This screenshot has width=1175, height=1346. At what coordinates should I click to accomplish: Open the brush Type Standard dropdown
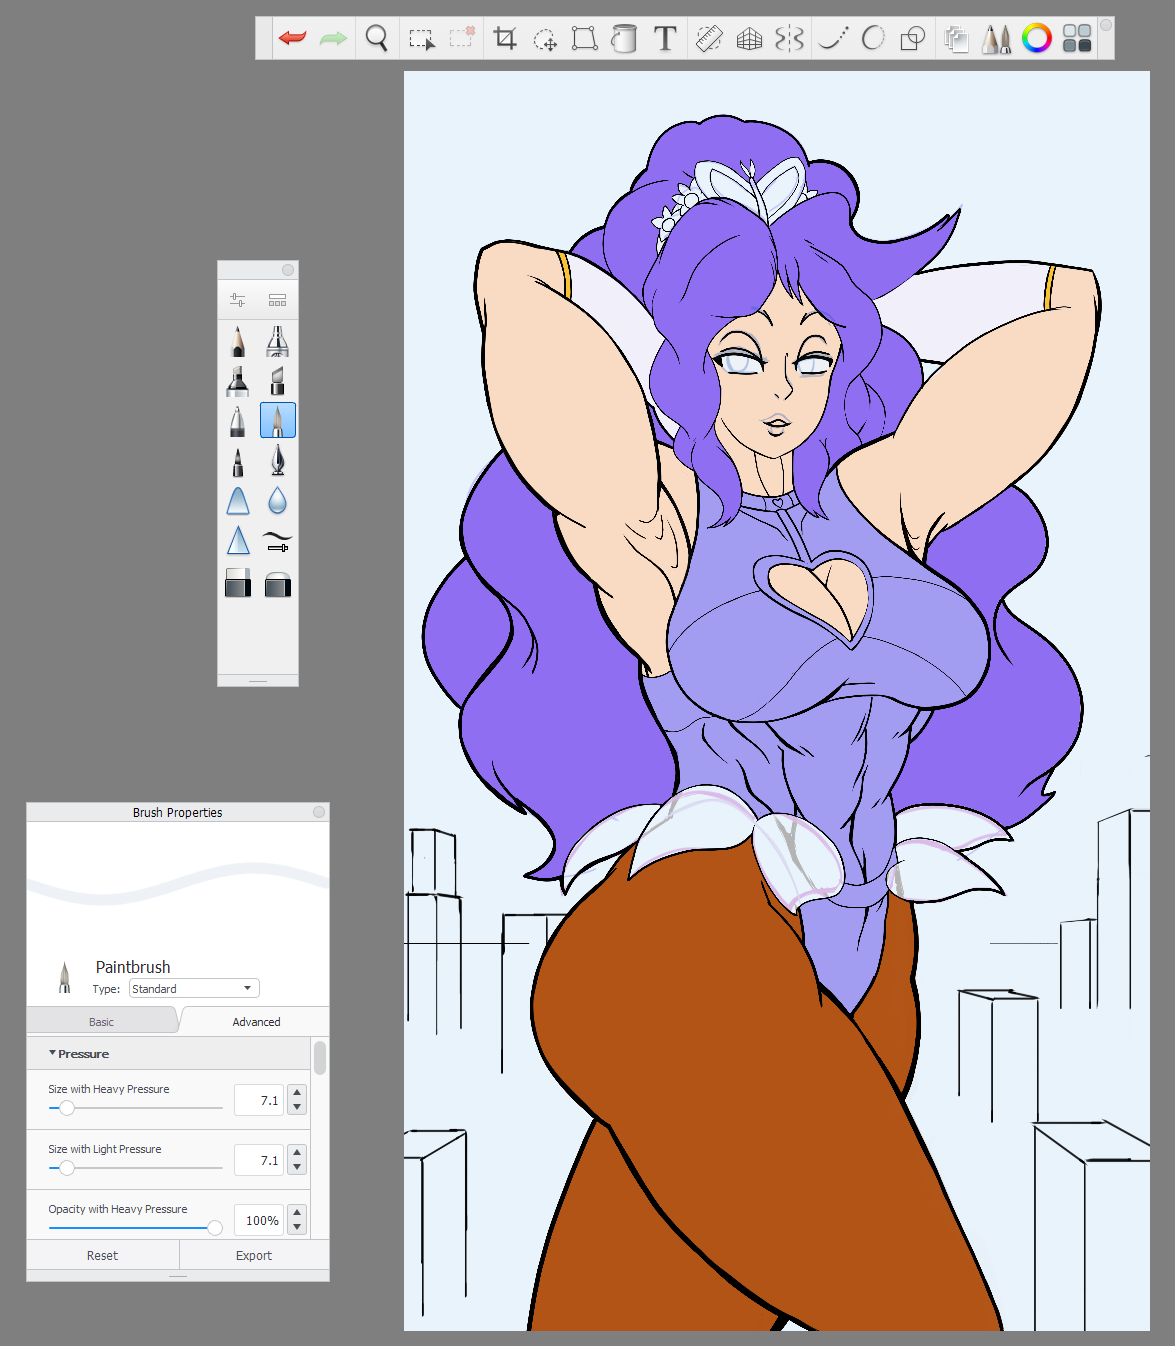tap(194, 988)
